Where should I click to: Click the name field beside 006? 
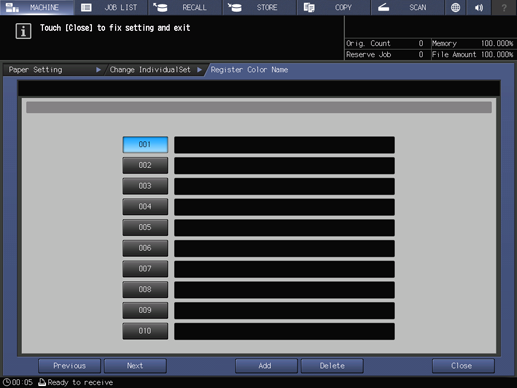[x=284, y=248]
